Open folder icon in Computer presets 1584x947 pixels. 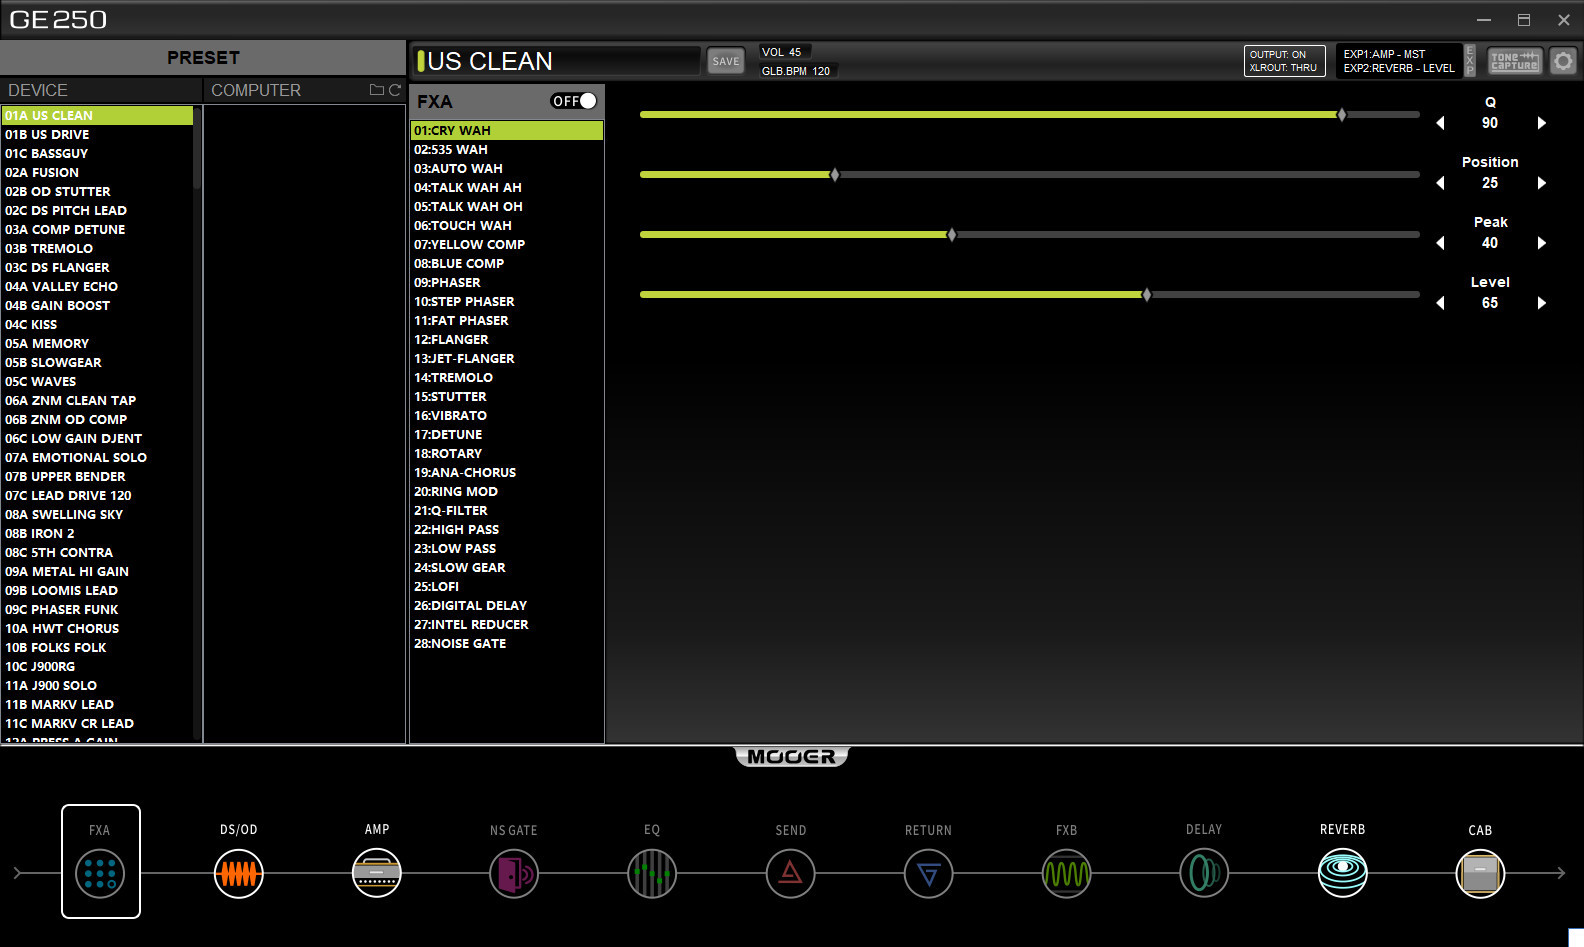[377, 90]
